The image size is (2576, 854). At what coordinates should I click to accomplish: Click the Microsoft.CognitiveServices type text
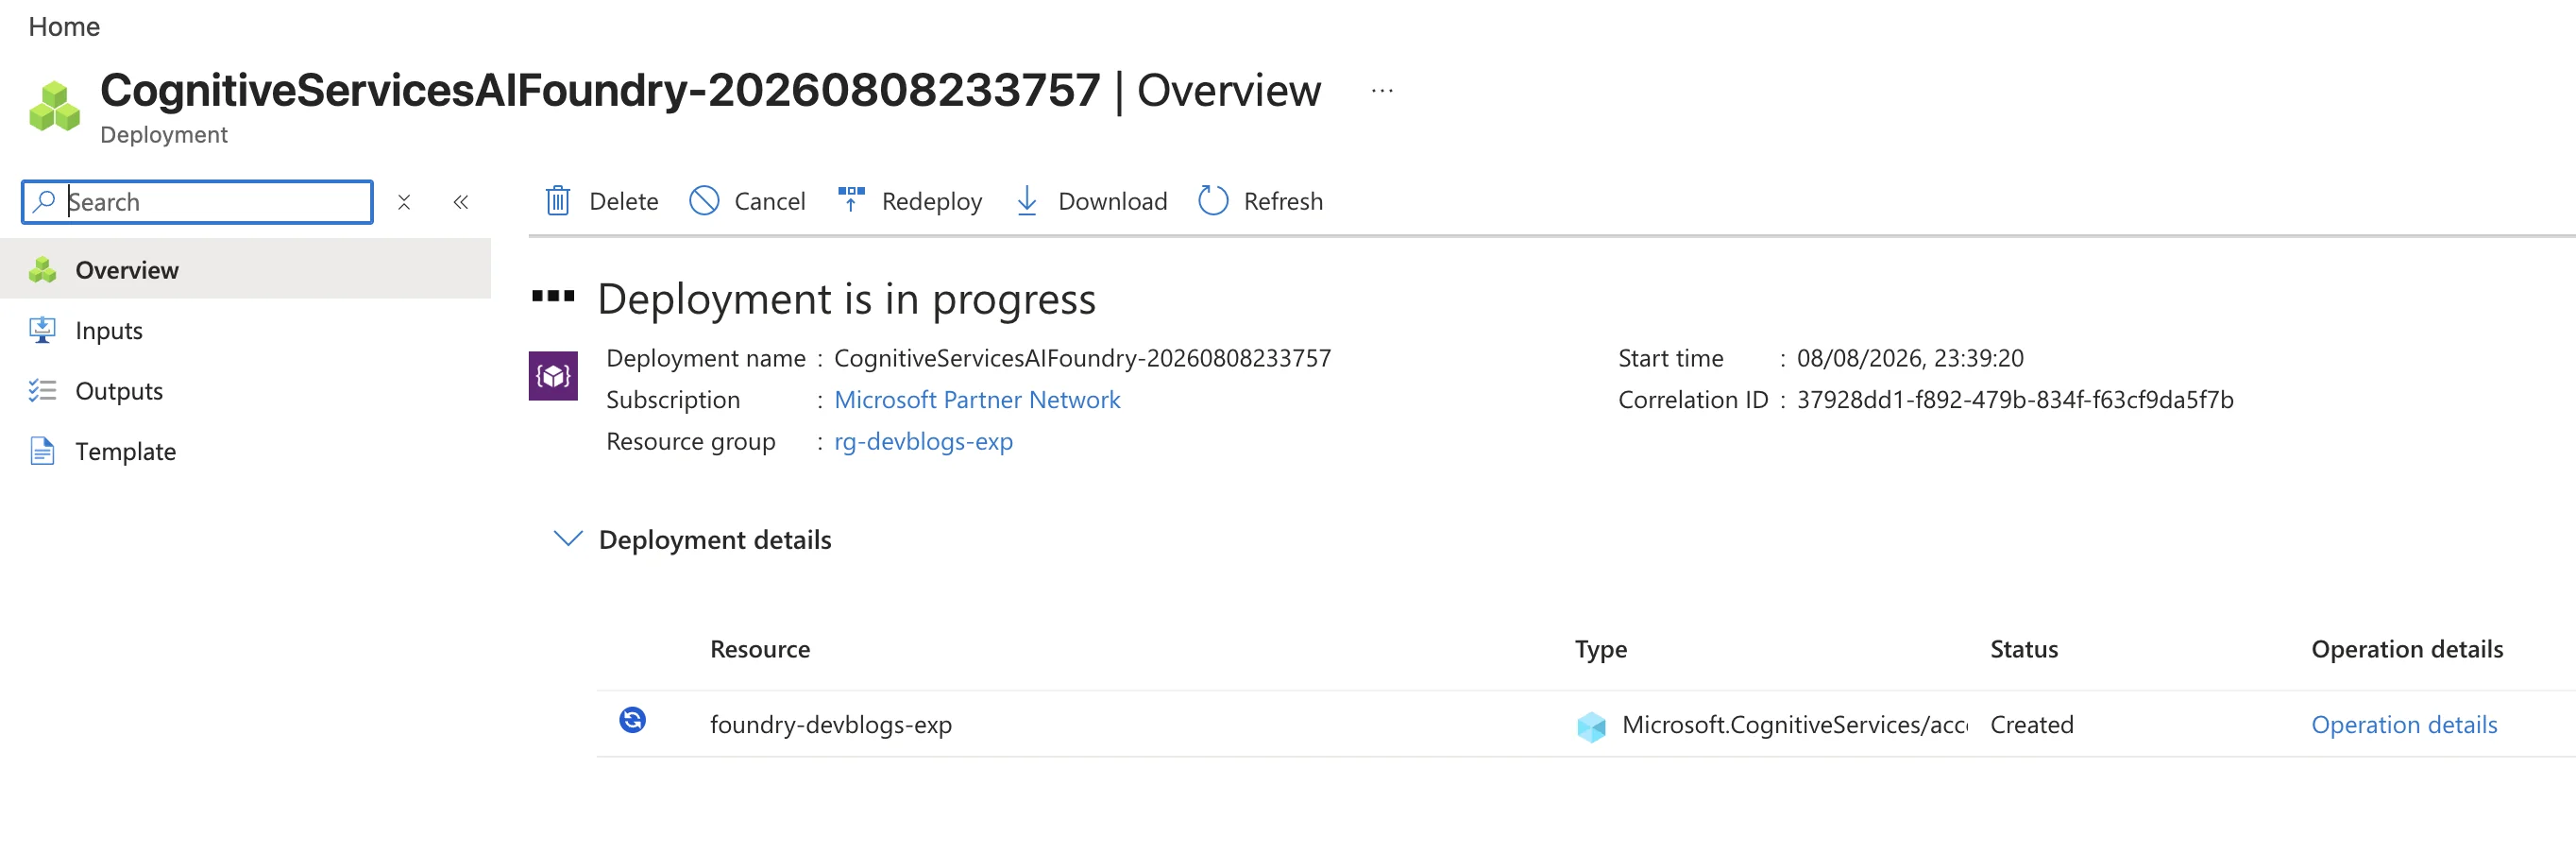pyautogui.click(x=1795, y=725)
